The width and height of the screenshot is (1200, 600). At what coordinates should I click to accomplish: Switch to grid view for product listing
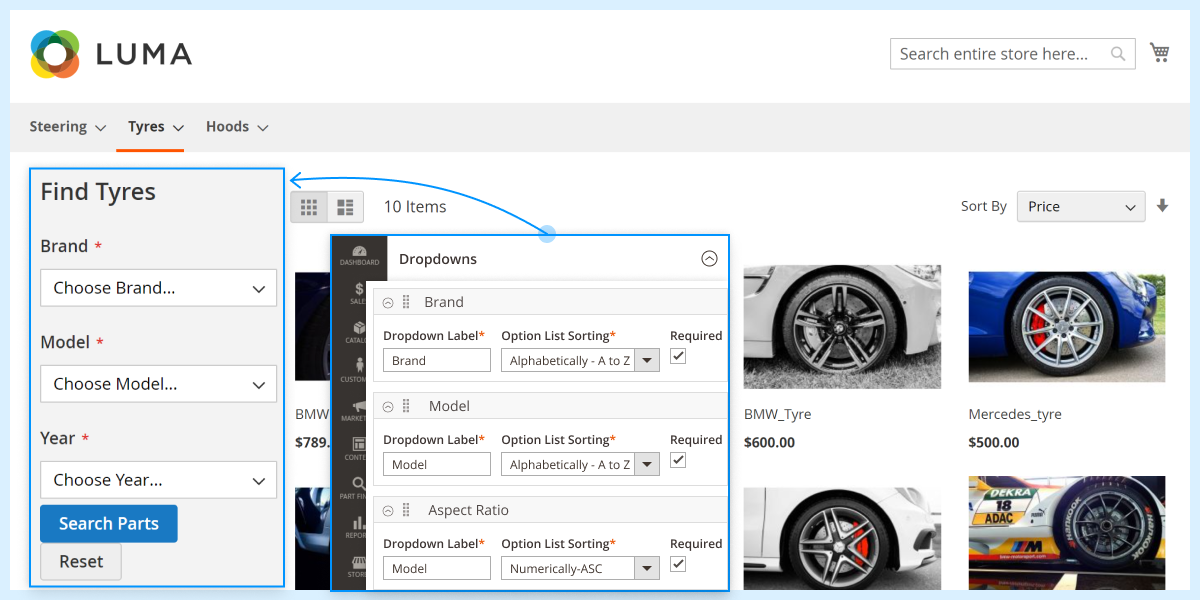tap(309, 206)
